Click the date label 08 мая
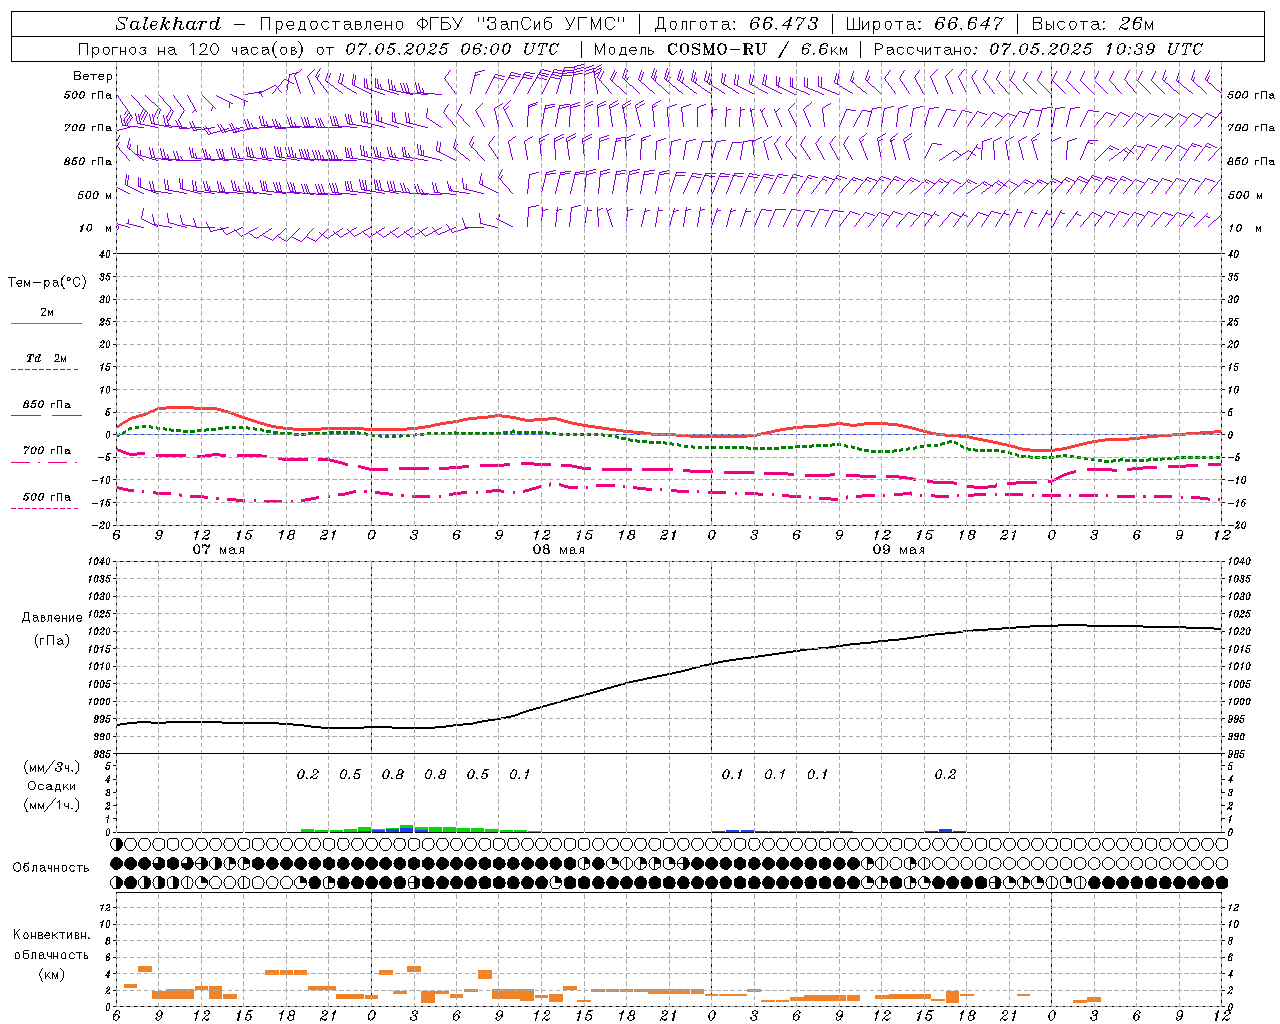 (559, 550)
